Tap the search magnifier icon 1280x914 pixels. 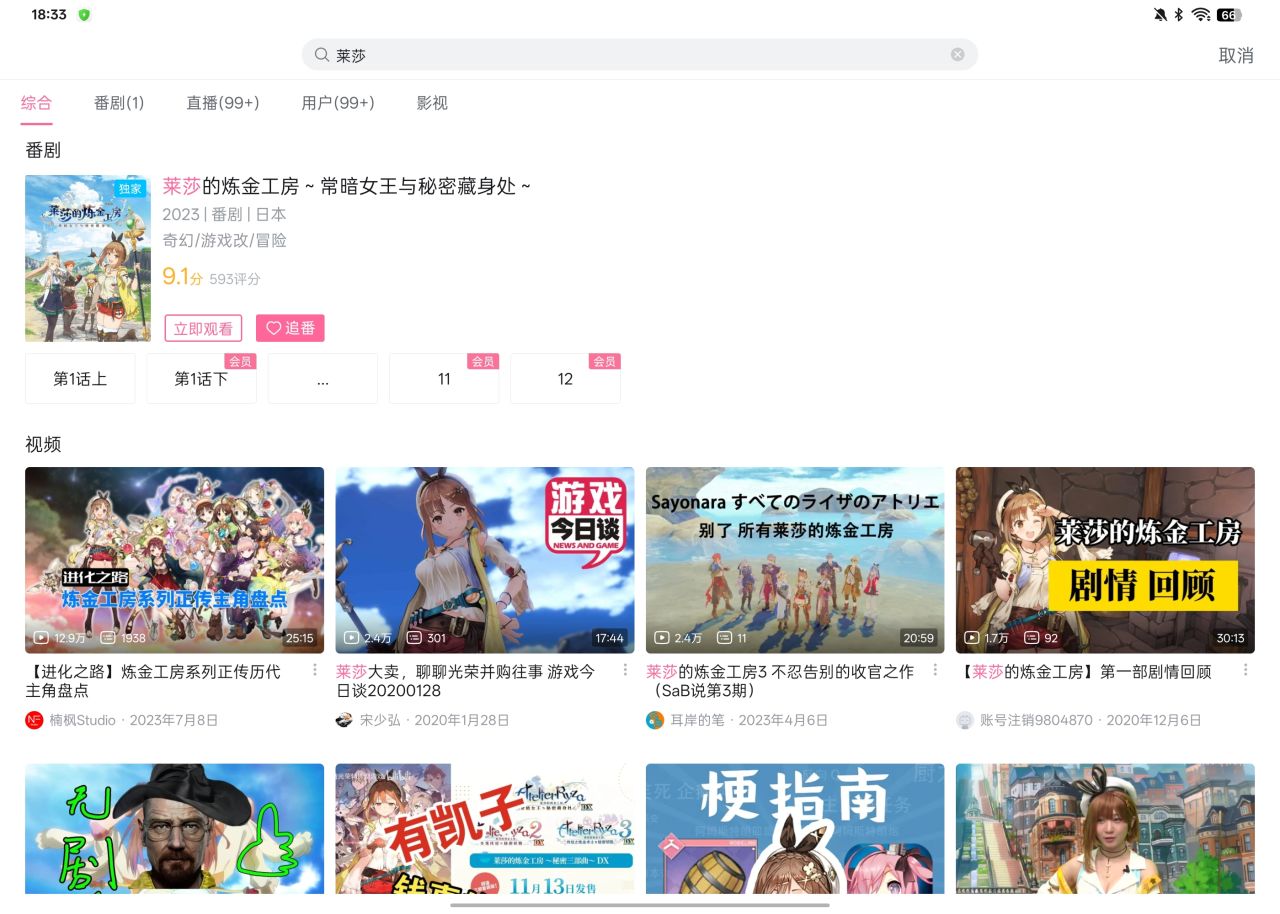(x=322, y=55)
